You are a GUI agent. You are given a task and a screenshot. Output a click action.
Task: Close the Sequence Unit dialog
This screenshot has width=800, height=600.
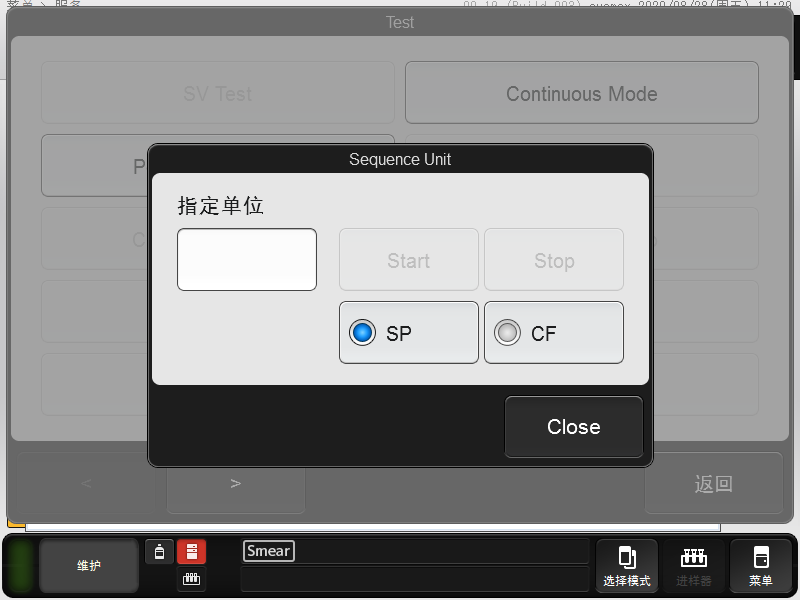[x=573, y=427]
